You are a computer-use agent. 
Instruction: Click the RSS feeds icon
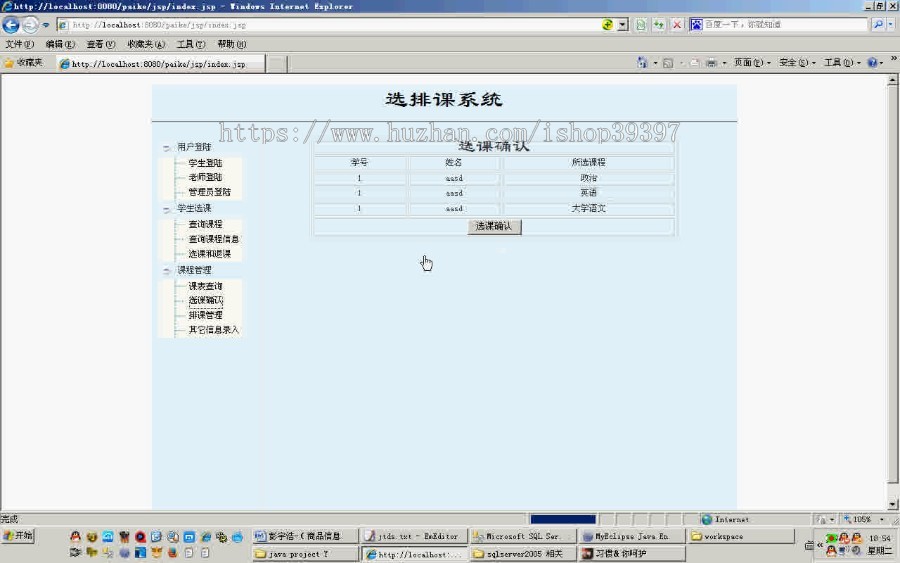pyautogui.click(x=668, y=63)
